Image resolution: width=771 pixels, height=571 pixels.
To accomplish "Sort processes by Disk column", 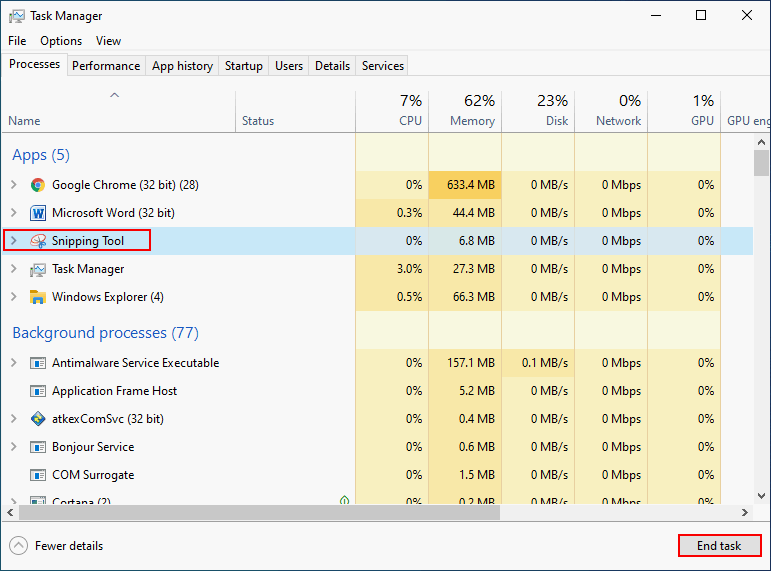I will coord(538,112).
